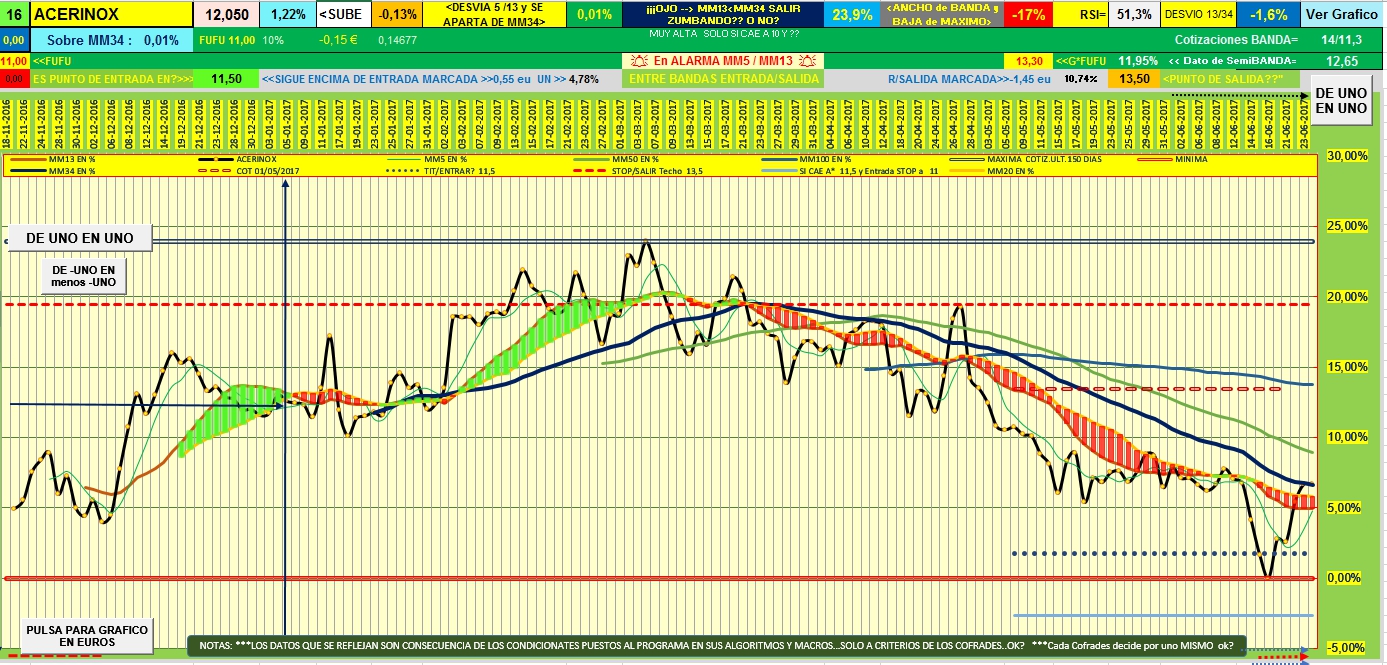
Task: Select the NOTAS disclaimer banner text
Action: 717,646
